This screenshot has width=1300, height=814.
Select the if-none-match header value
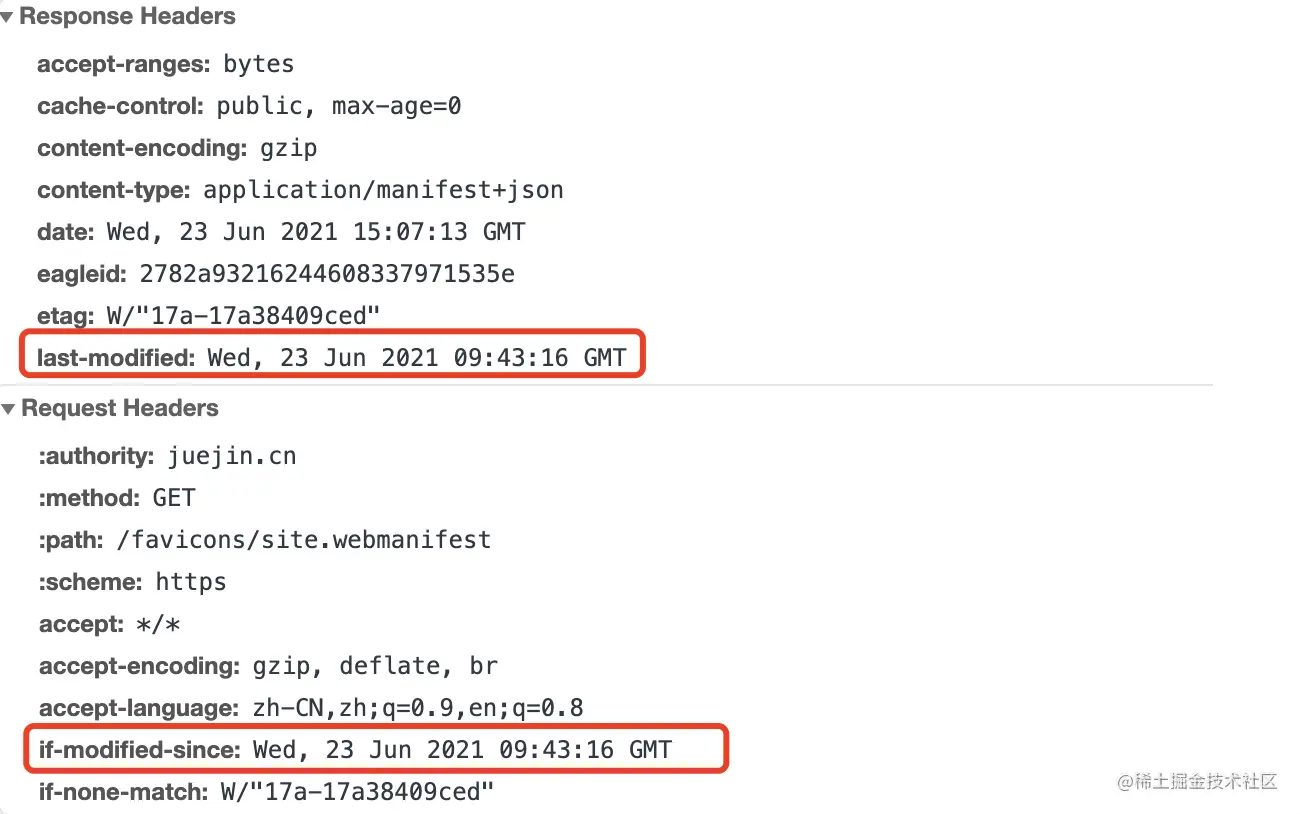click(x=357, y=793)
